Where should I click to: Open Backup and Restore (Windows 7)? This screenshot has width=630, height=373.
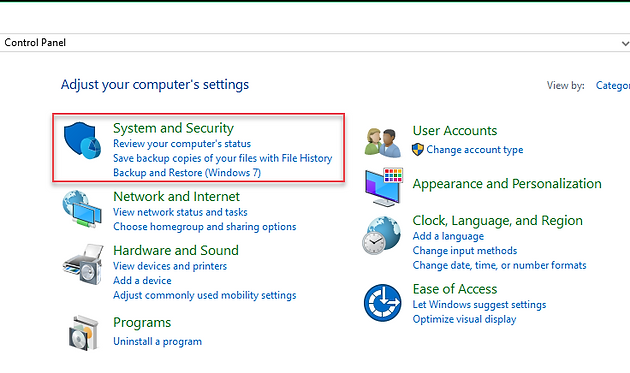187,173
